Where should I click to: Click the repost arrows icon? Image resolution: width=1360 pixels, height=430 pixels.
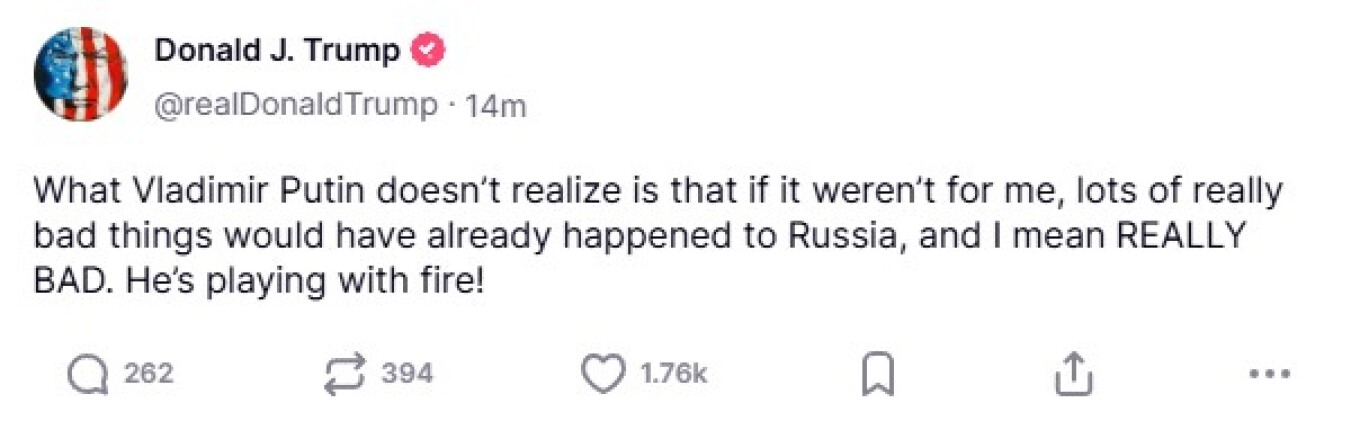click(x=346, y=374)
